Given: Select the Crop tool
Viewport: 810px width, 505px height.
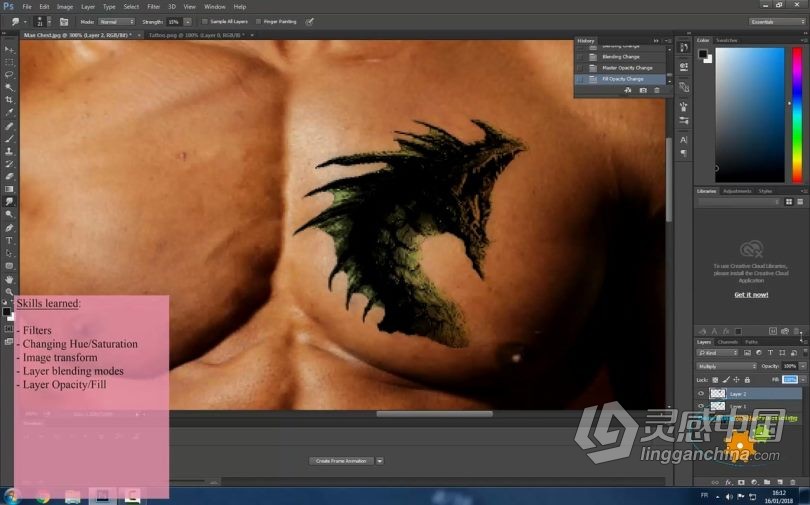Looking at the screenshot, I should point(9,100).
